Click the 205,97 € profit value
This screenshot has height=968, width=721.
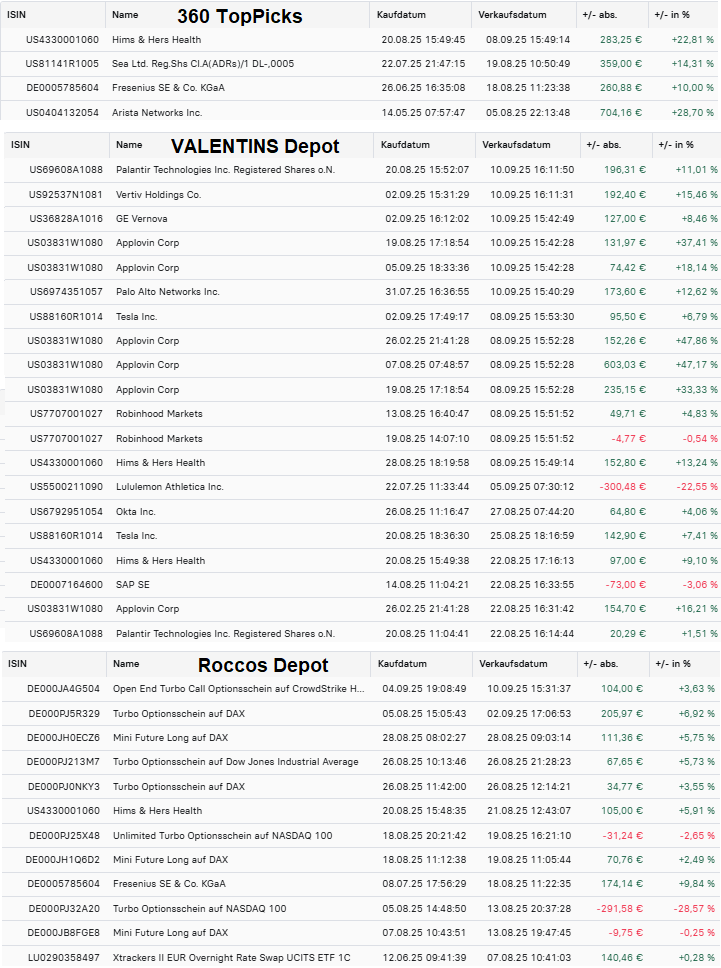[x=622, y=714]
